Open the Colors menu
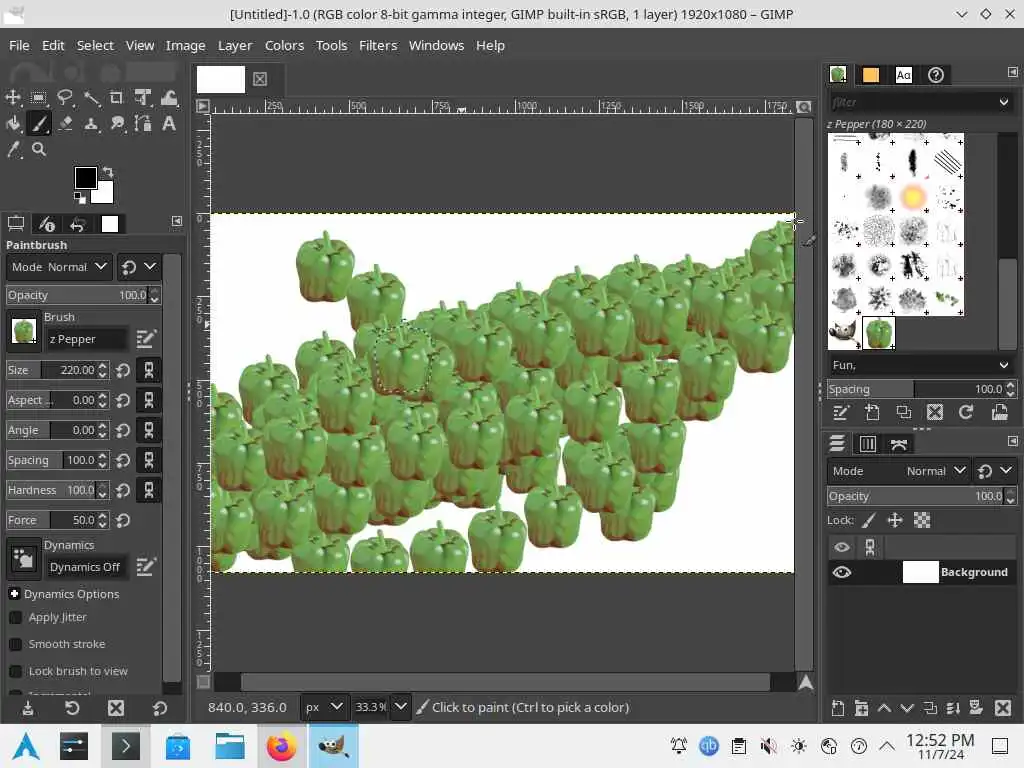Screen dimensions: 1024x768 point(284,45)
